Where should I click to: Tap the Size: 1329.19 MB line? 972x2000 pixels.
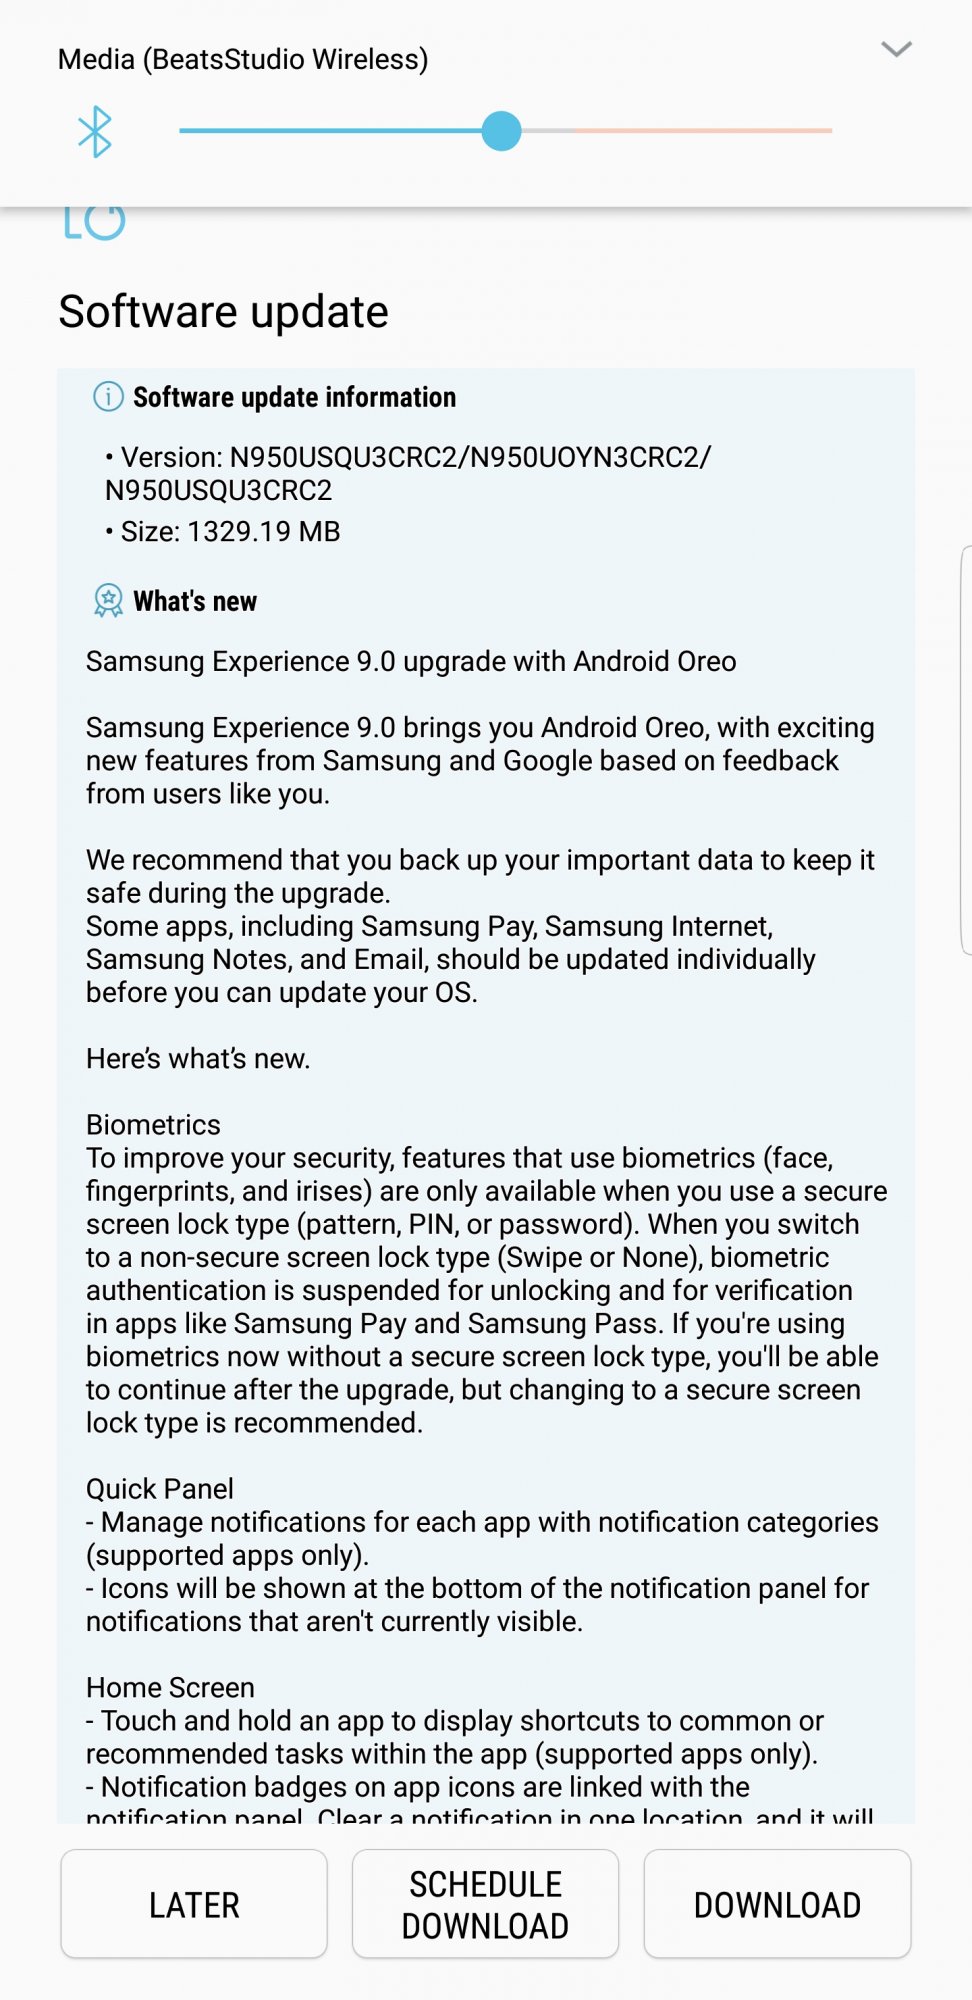click(223, 532)
